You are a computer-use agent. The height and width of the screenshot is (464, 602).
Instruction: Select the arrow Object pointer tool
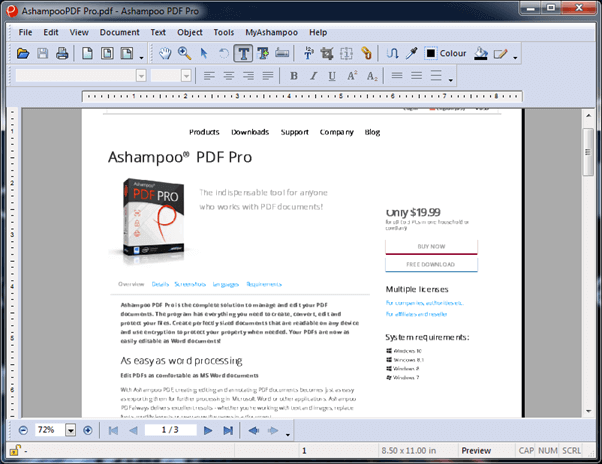204,53
